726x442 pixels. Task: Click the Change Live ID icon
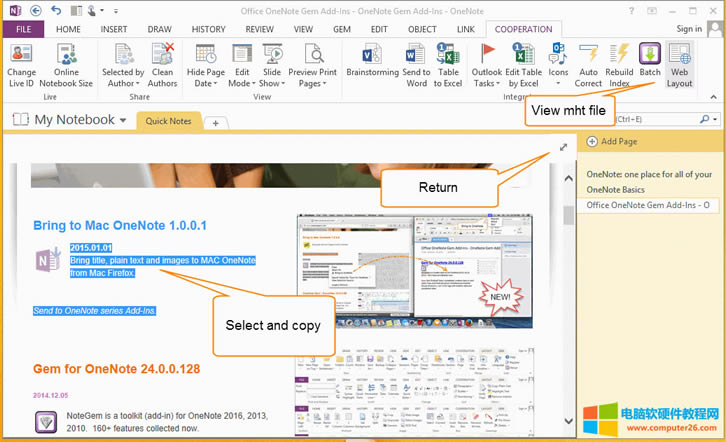[21, 57]
